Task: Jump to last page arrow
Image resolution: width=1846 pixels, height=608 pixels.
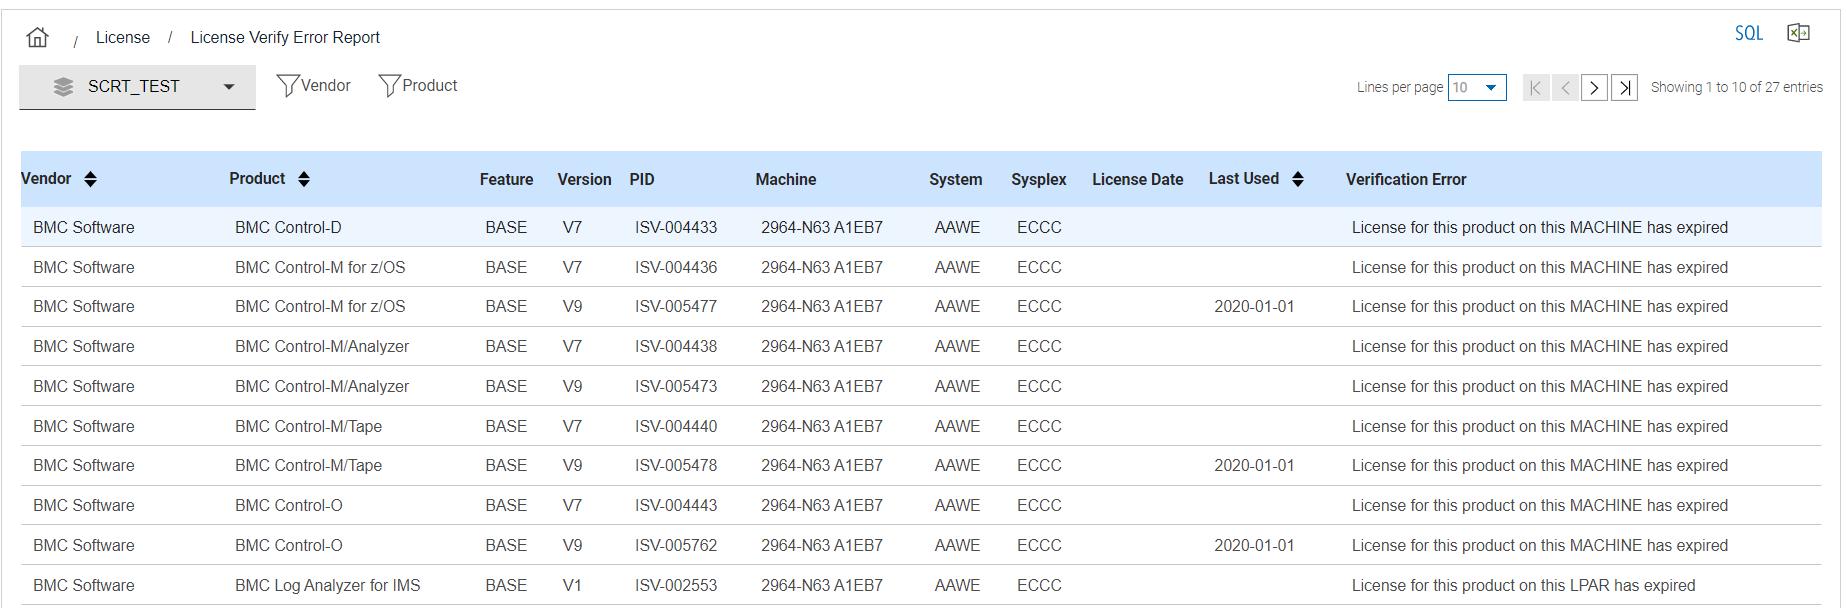Action: pyautogui.click(x=1625, y=88)
